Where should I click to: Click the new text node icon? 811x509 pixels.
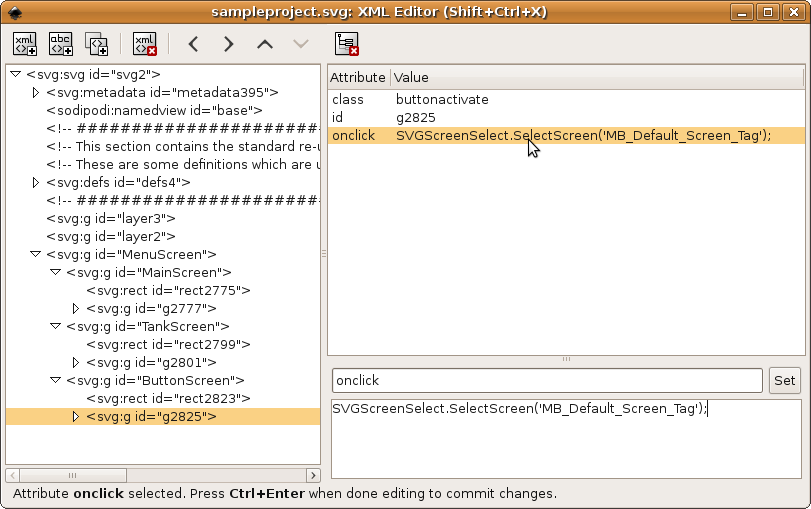click(x=61, y=44)
